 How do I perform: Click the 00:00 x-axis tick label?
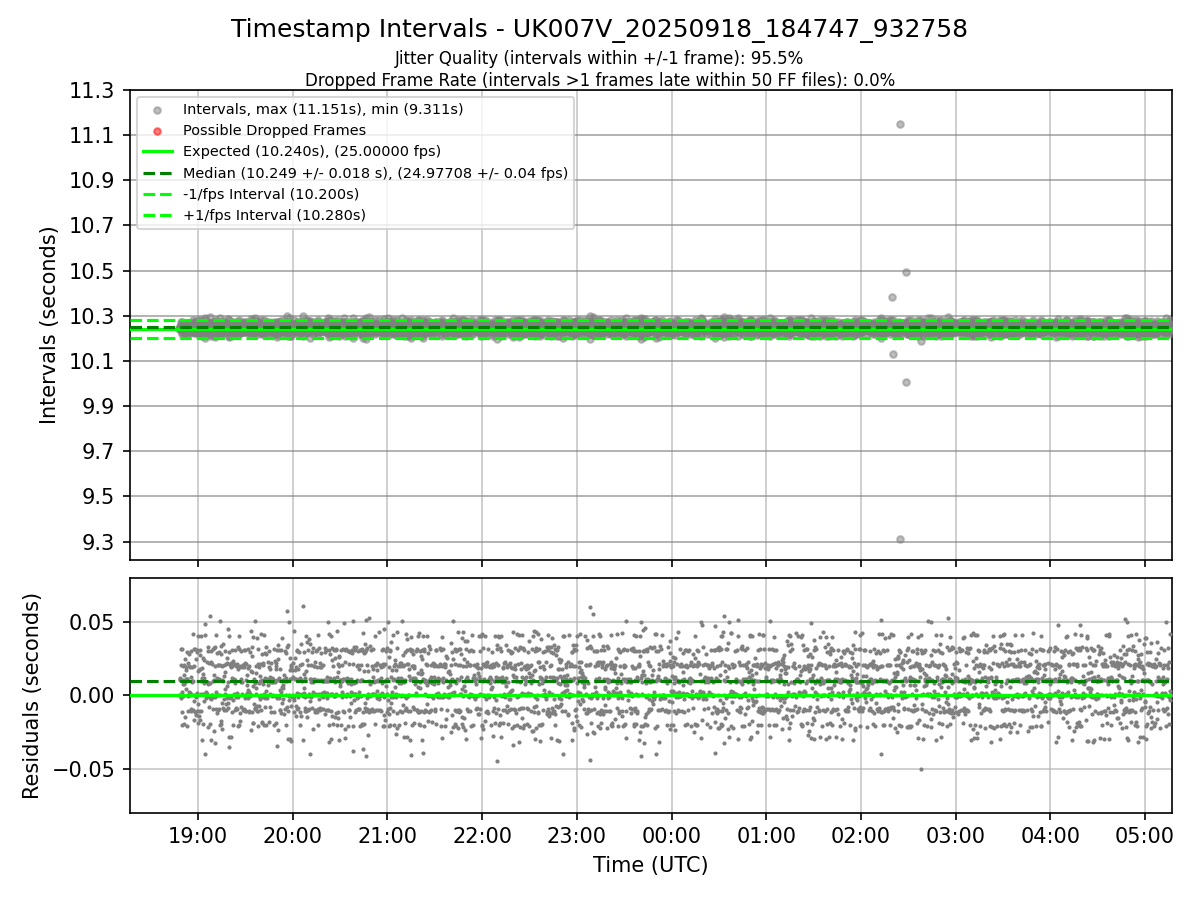671,833
